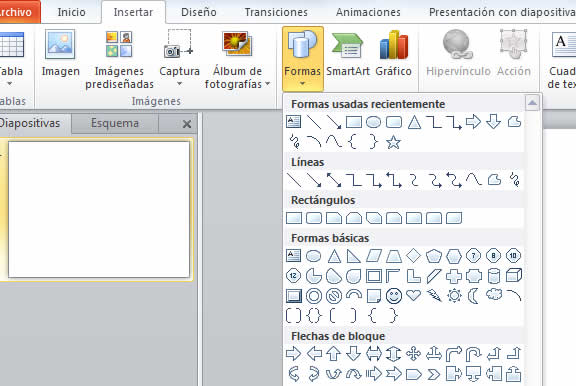
Task: Switch to the Inicio ribbon tab
Action: (71, 12)
